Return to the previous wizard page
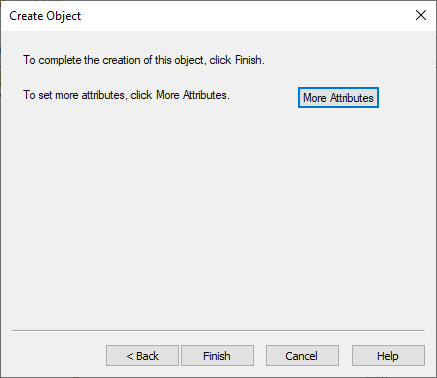The image size is (437, 378). tap(142, 356)
